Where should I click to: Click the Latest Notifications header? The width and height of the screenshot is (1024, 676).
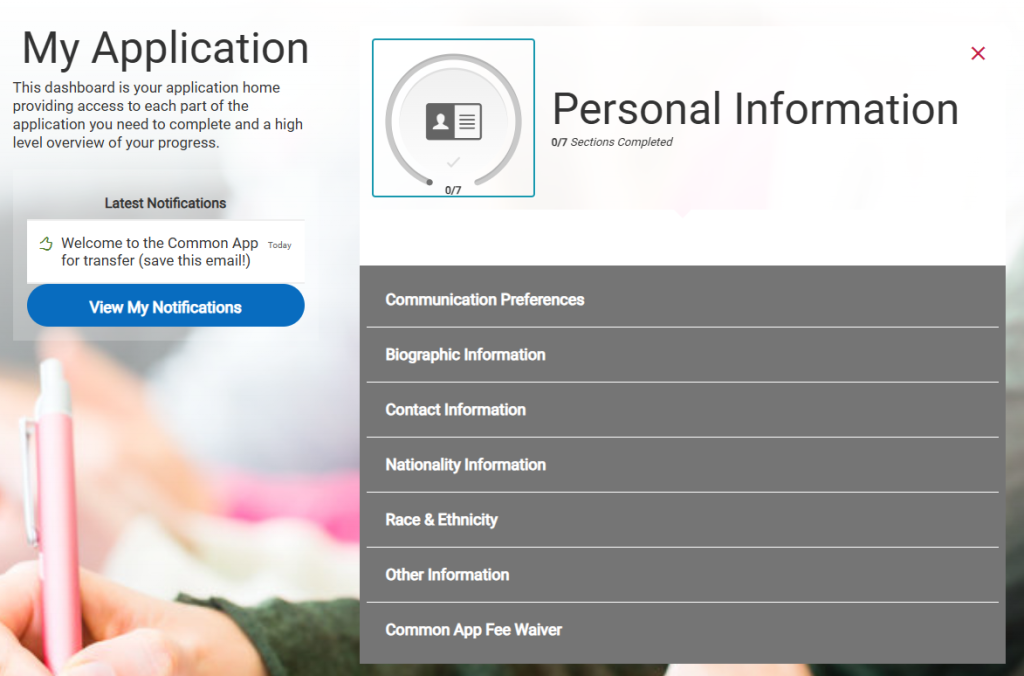[x=165, y=203]
